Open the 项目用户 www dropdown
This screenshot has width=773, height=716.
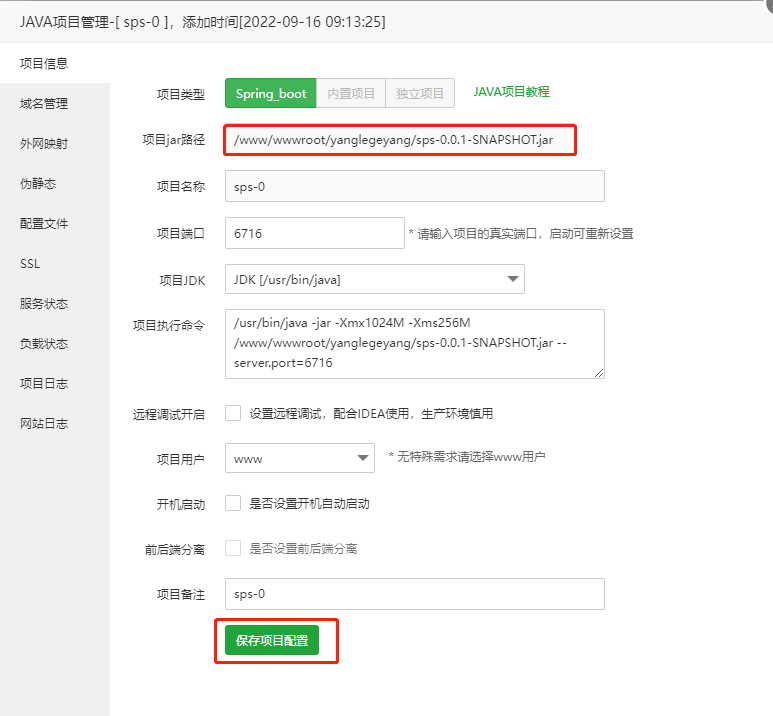[299, 458]
